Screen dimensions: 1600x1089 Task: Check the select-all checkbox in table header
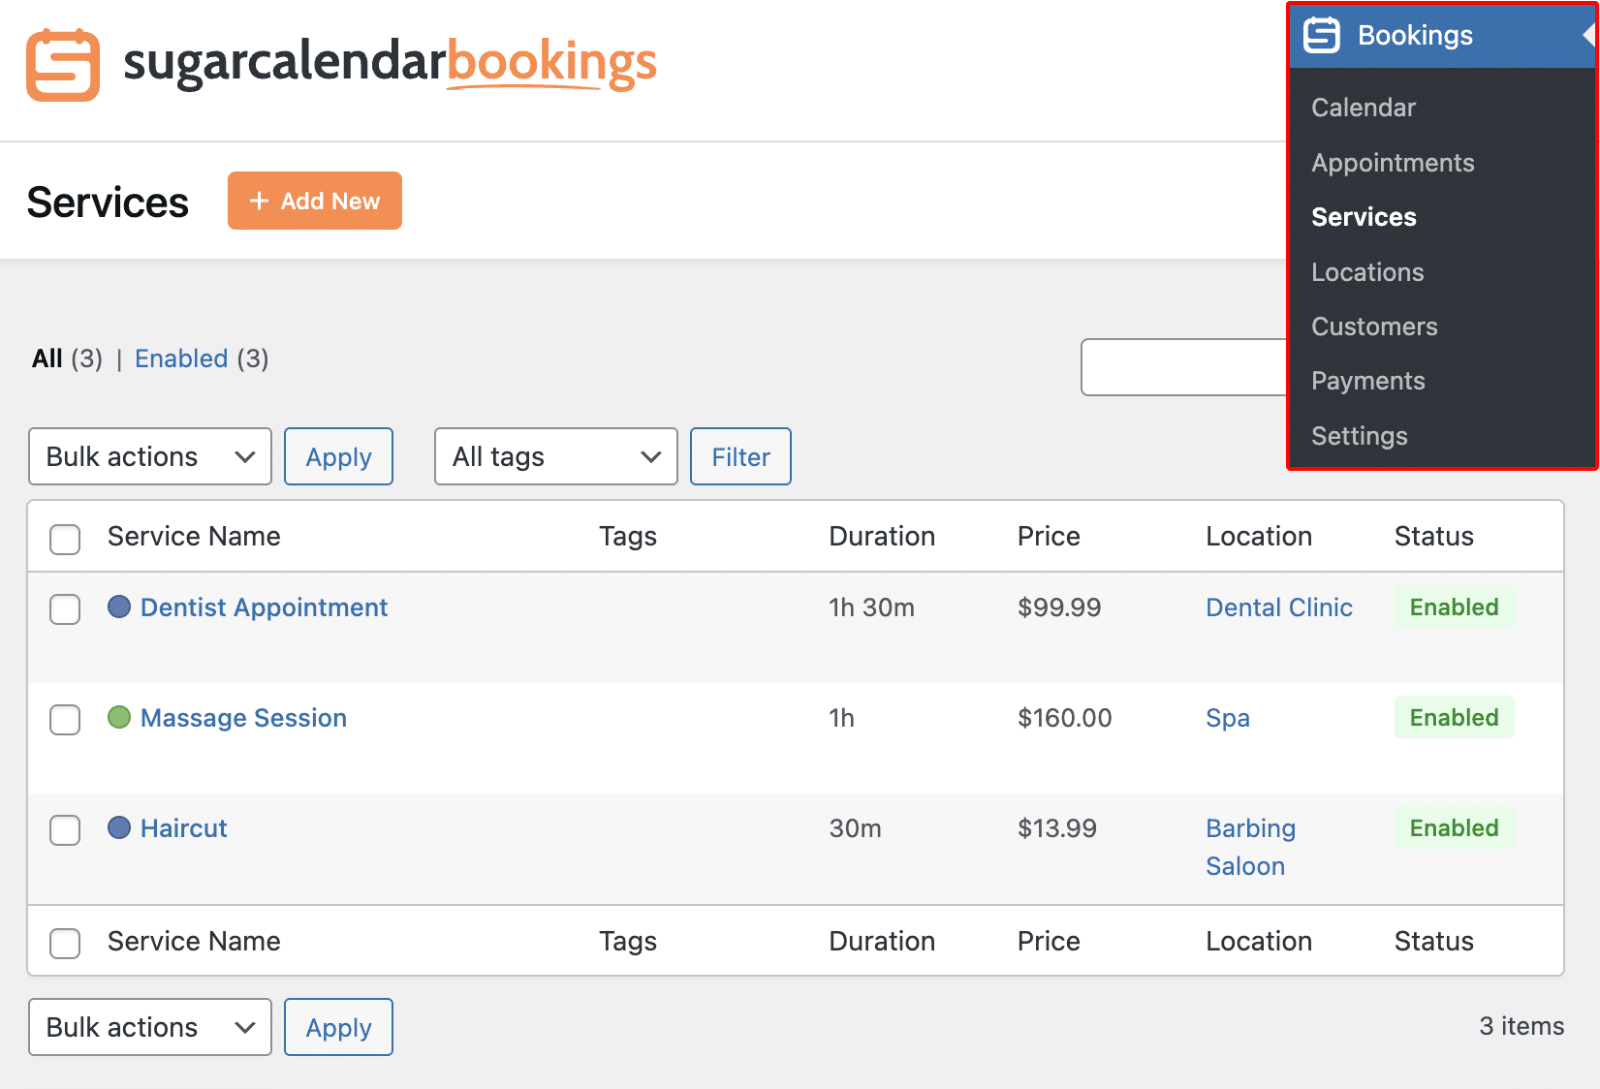[x=64, y=539]
